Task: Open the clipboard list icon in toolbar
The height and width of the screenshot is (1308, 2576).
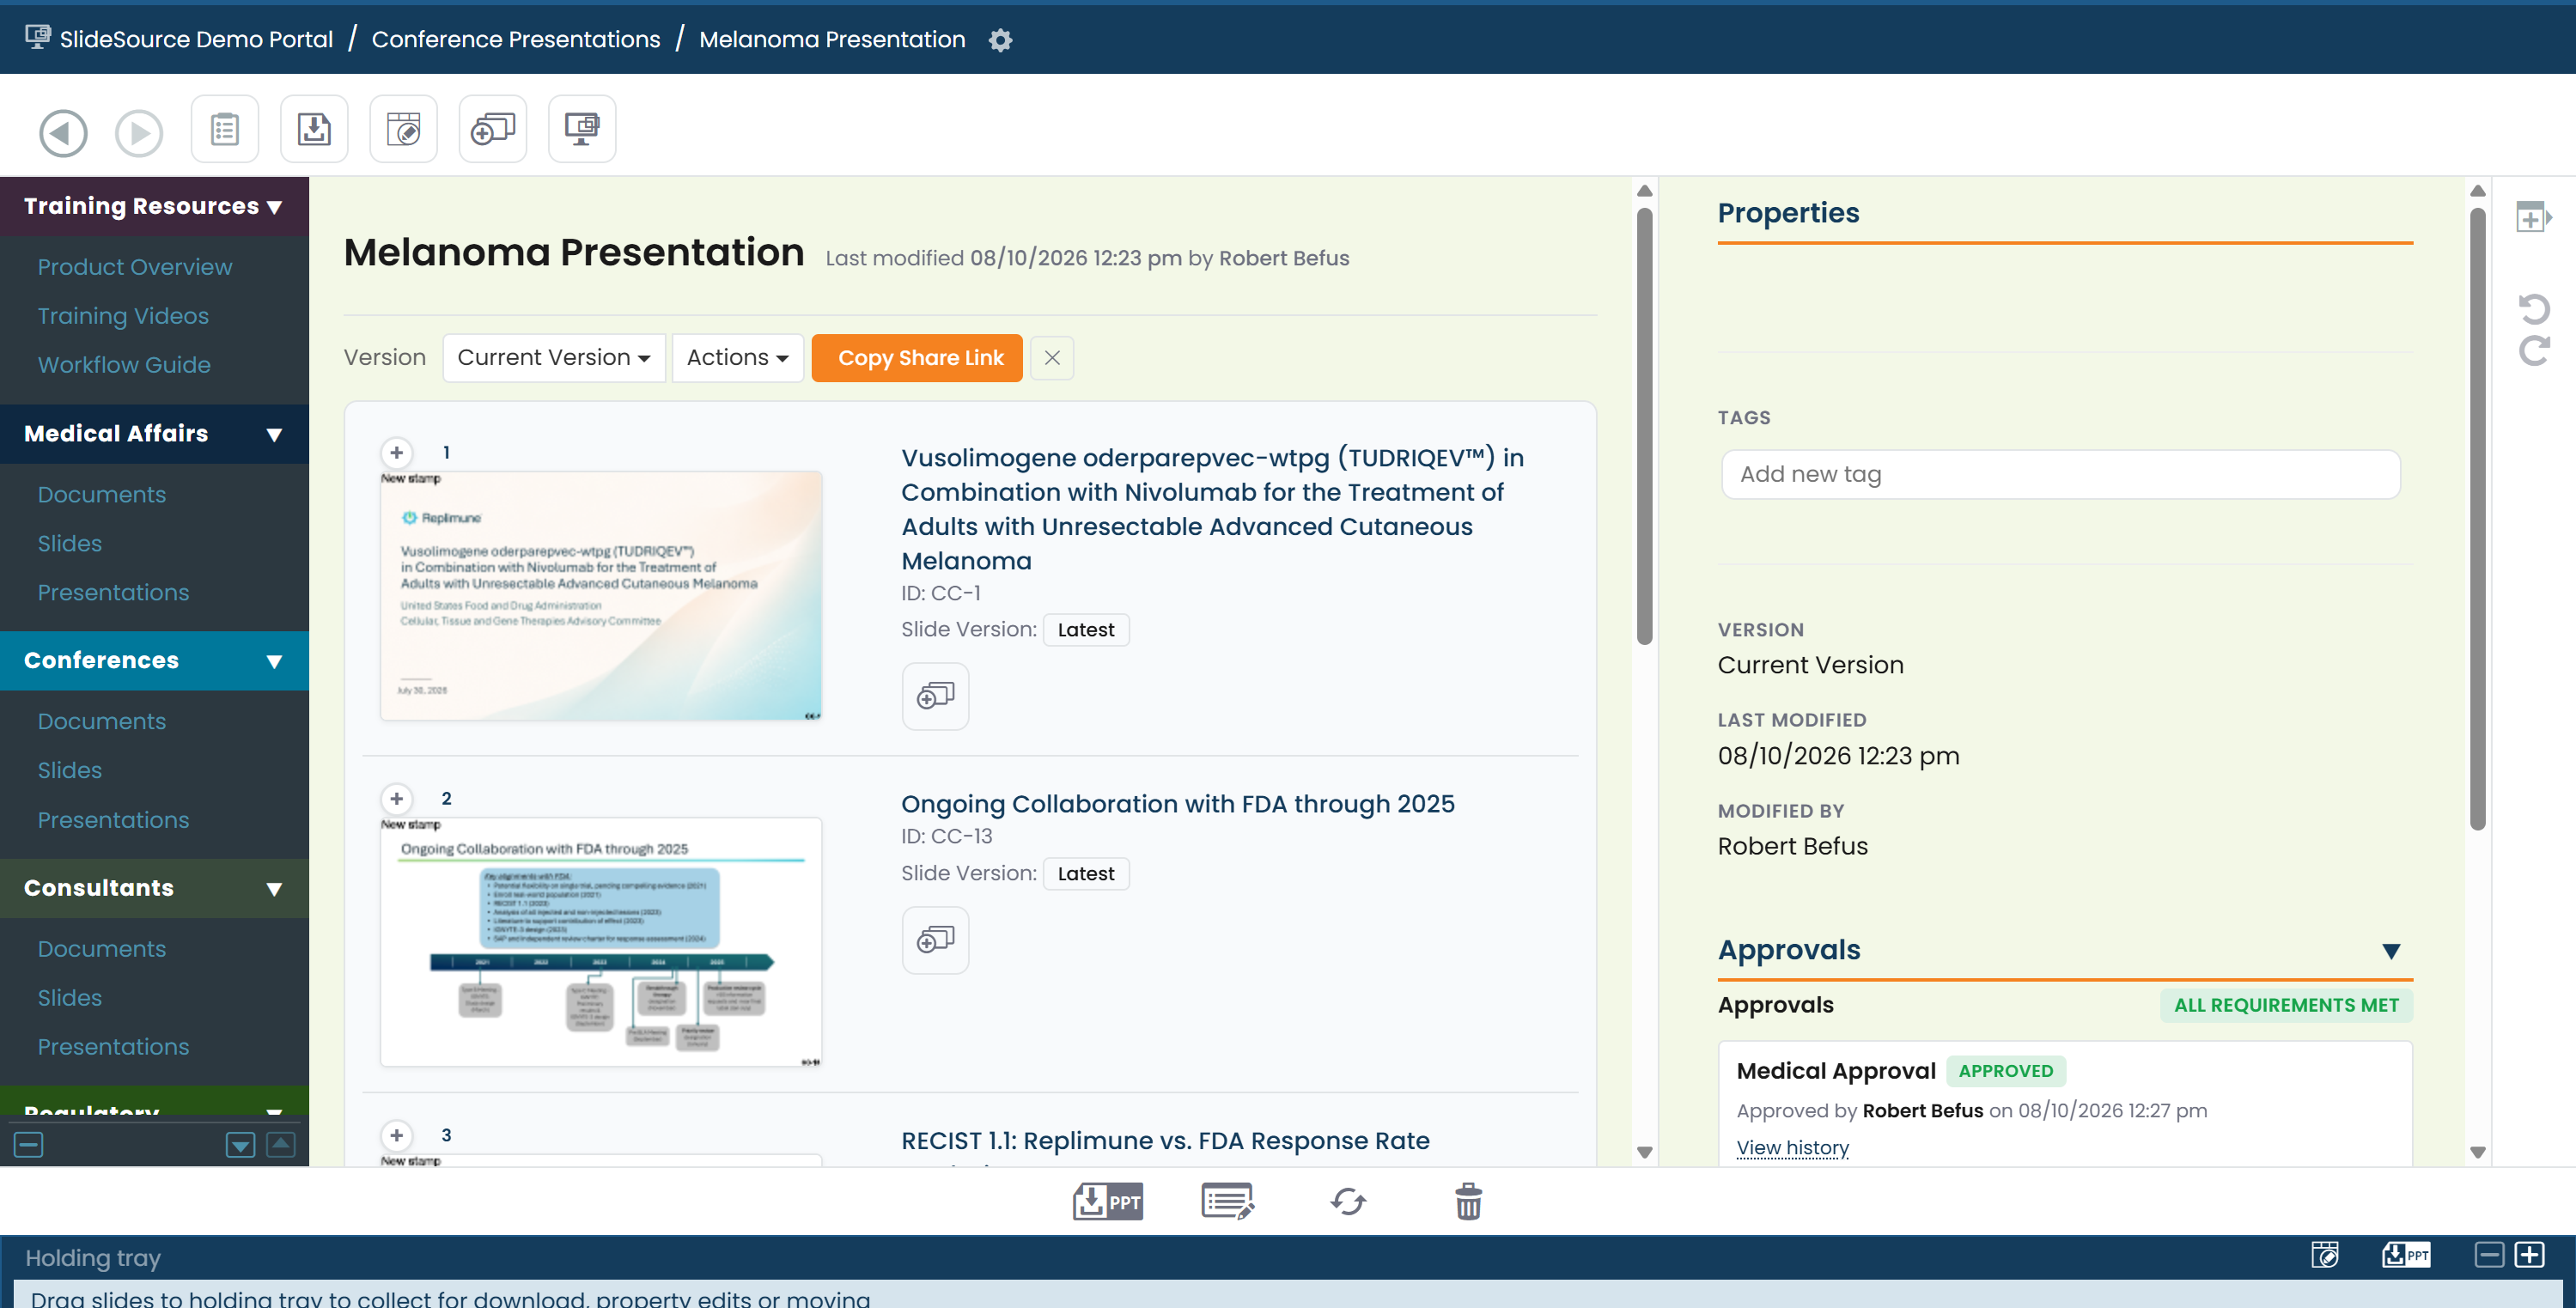Action: tap(225, 129)
